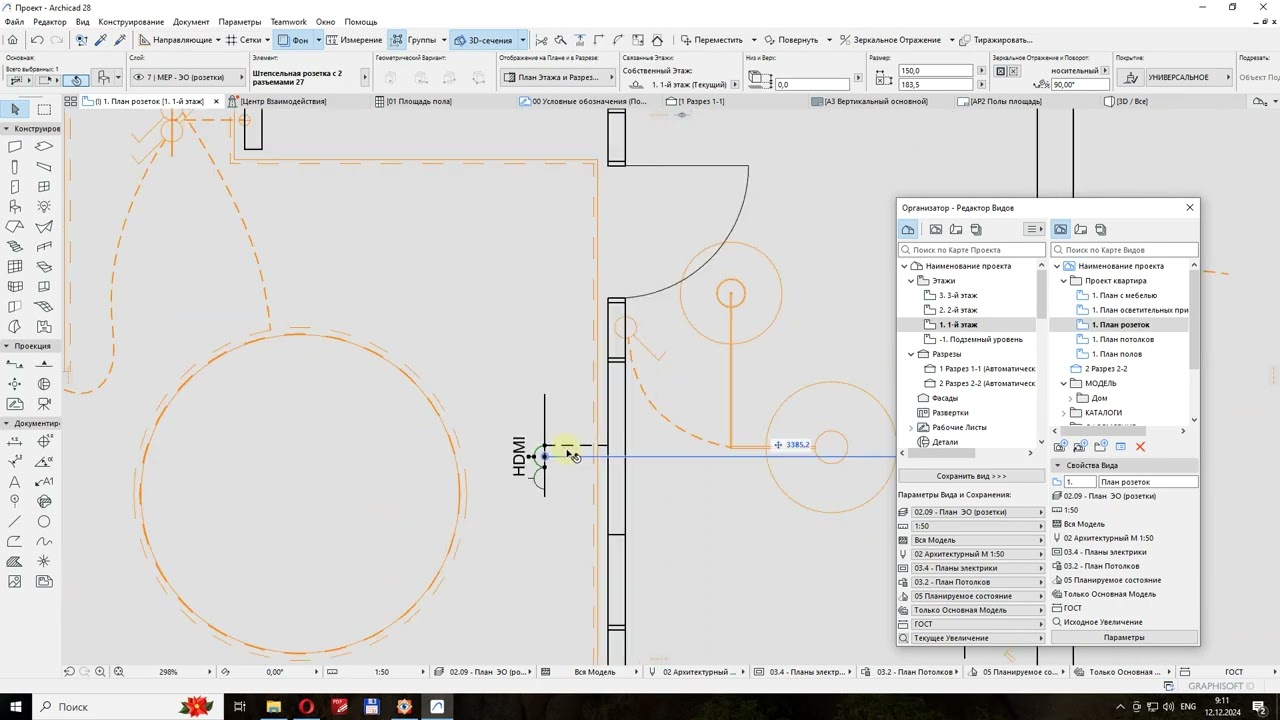Click the New Folder icon in Organizer

click(x=1100, y=447)
